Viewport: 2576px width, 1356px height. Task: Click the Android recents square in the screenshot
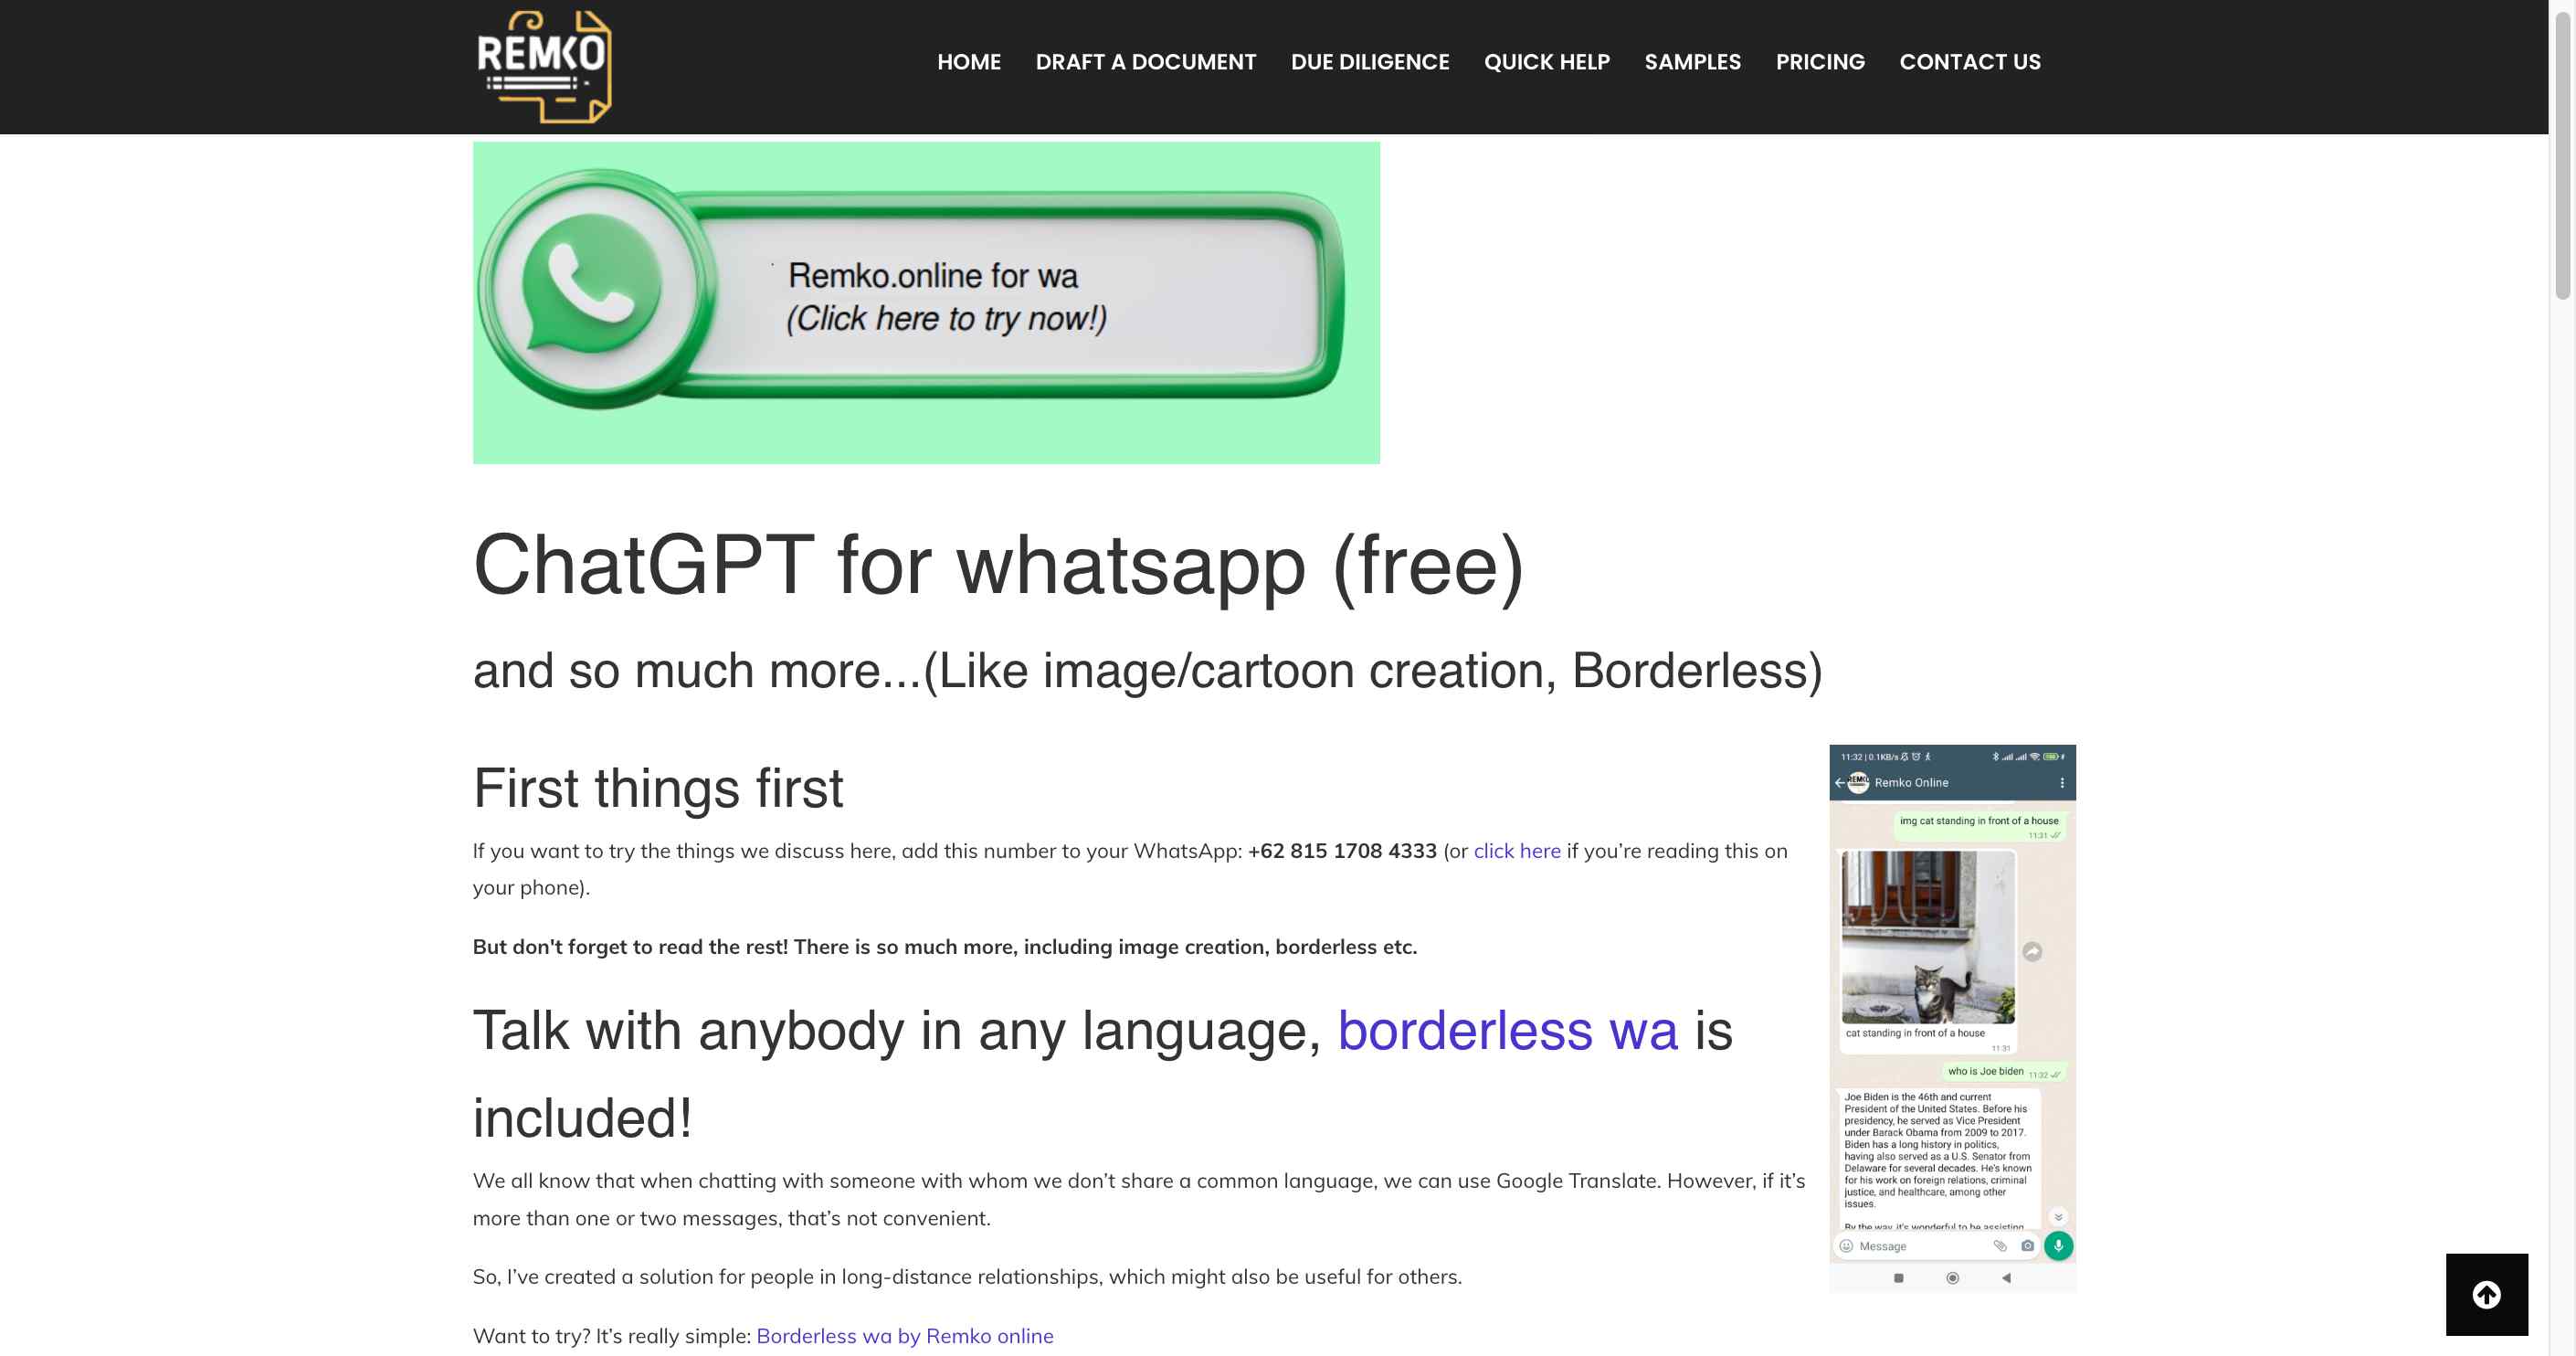click(1898, 1277)
